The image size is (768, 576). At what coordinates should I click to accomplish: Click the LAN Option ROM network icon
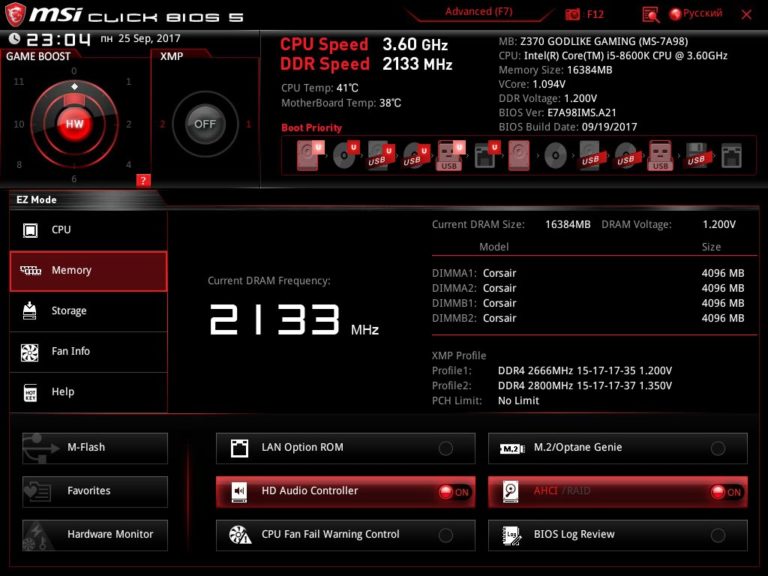pos(239,448)
